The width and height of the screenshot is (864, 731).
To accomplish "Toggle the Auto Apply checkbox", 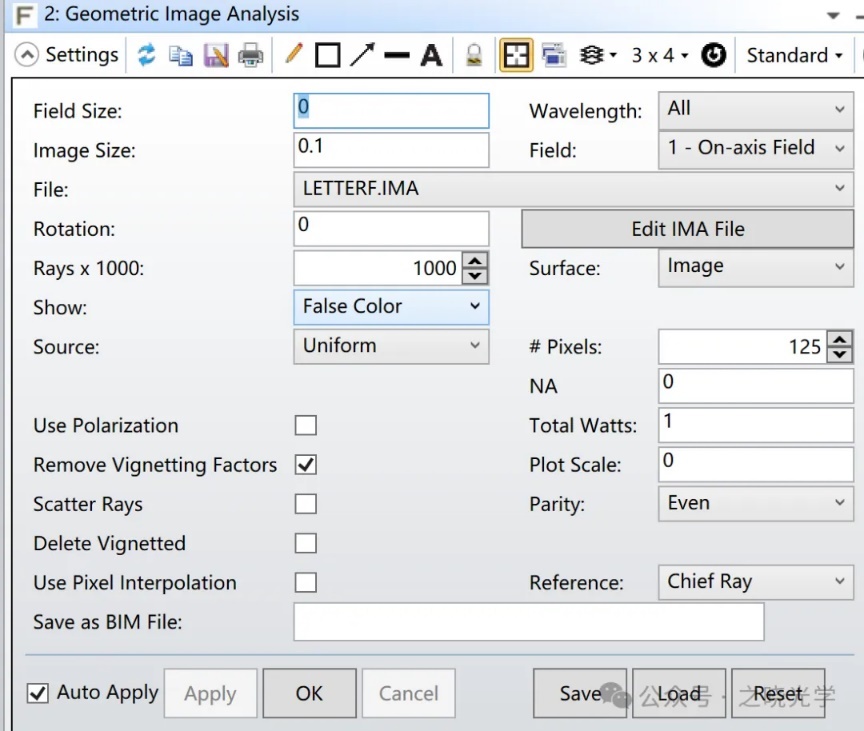I will click(38, 693).
